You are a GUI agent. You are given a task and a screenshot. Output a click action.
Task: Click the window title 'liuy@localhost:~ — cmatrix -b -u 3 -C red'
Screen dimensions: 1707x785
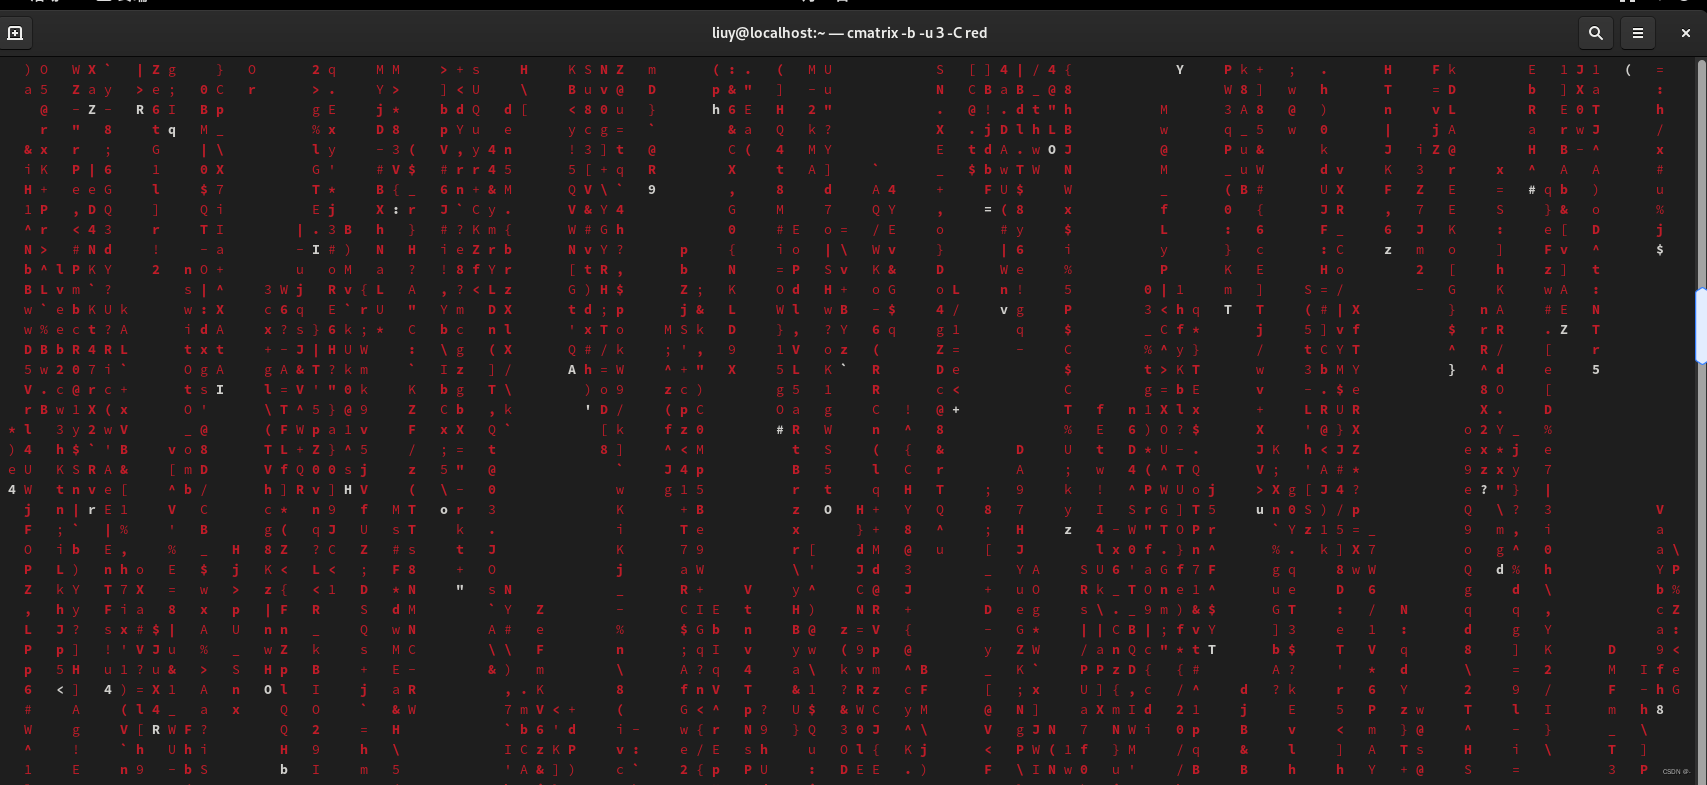(849, 33)
